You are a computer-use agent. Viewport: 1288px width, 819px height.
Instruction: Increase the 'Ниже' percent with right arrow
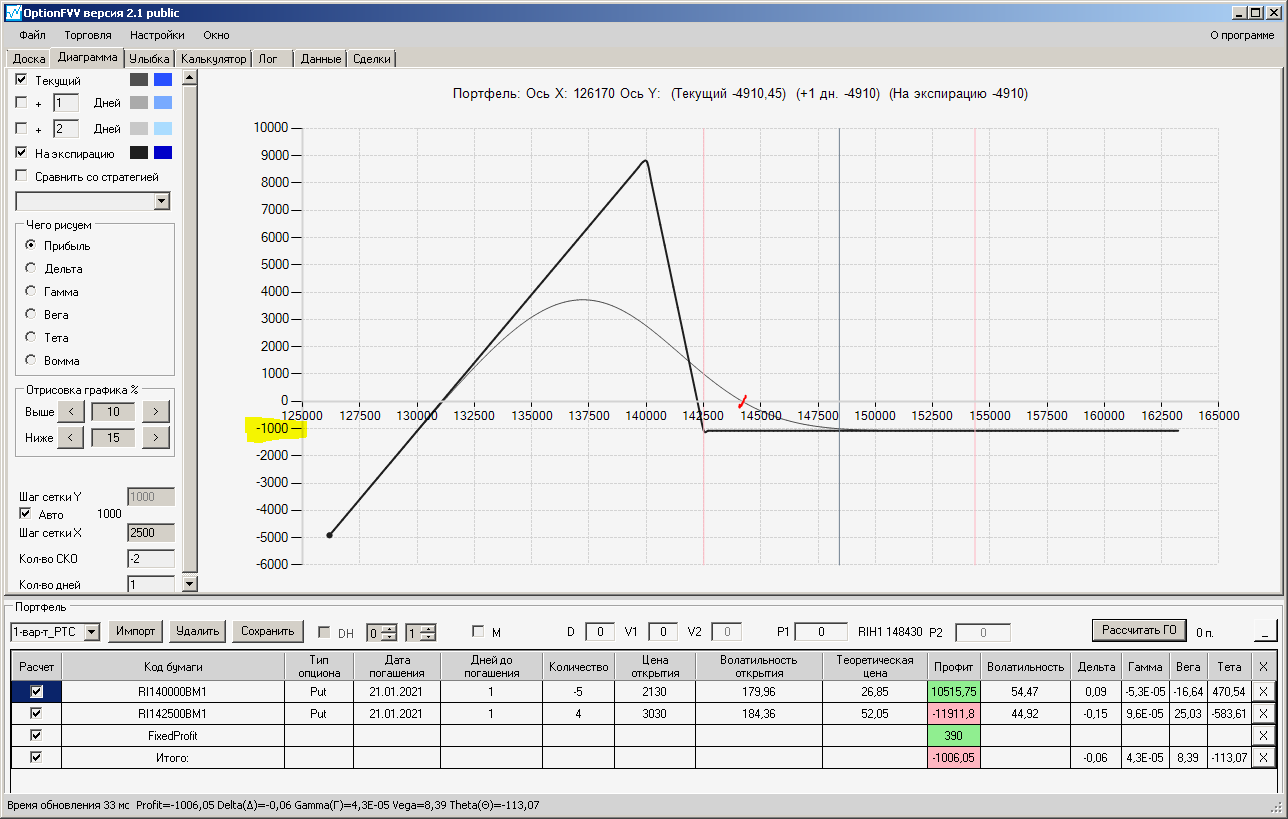pyautogui.click(x=155, y=437)
